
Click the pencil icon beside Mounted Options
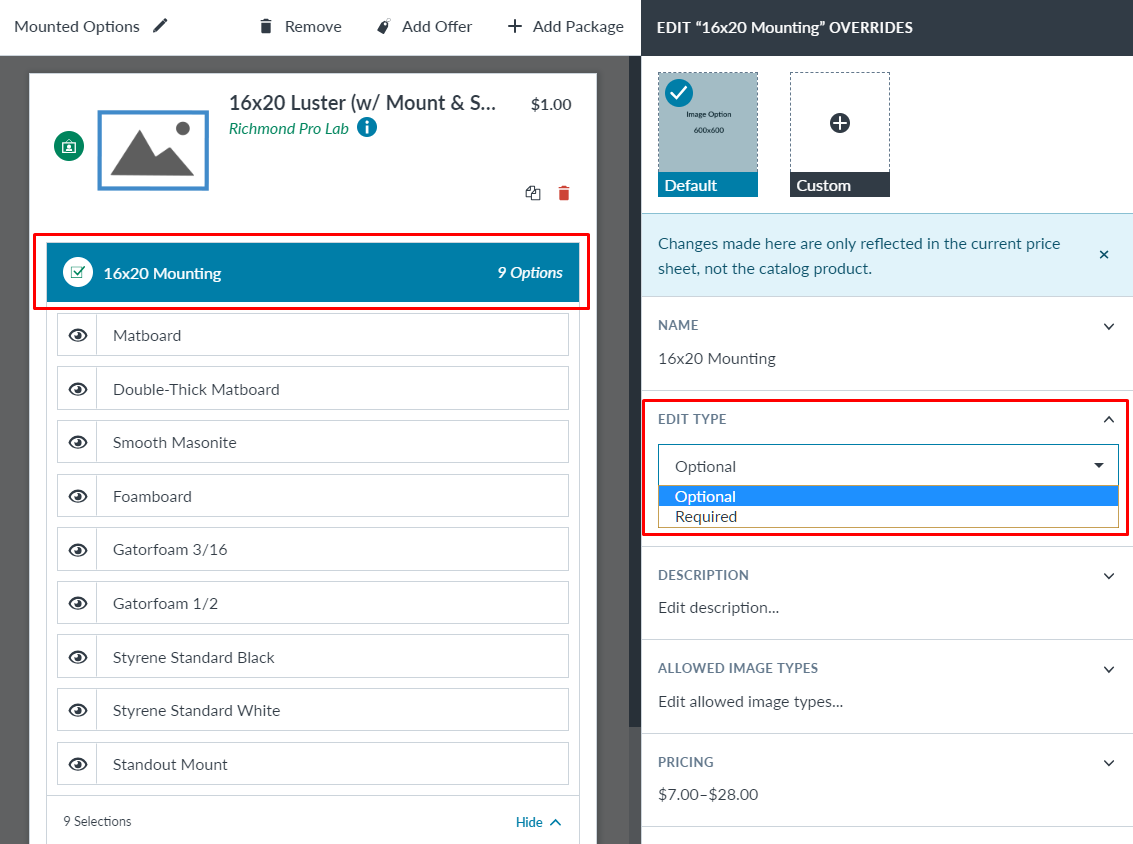(161, 26)
